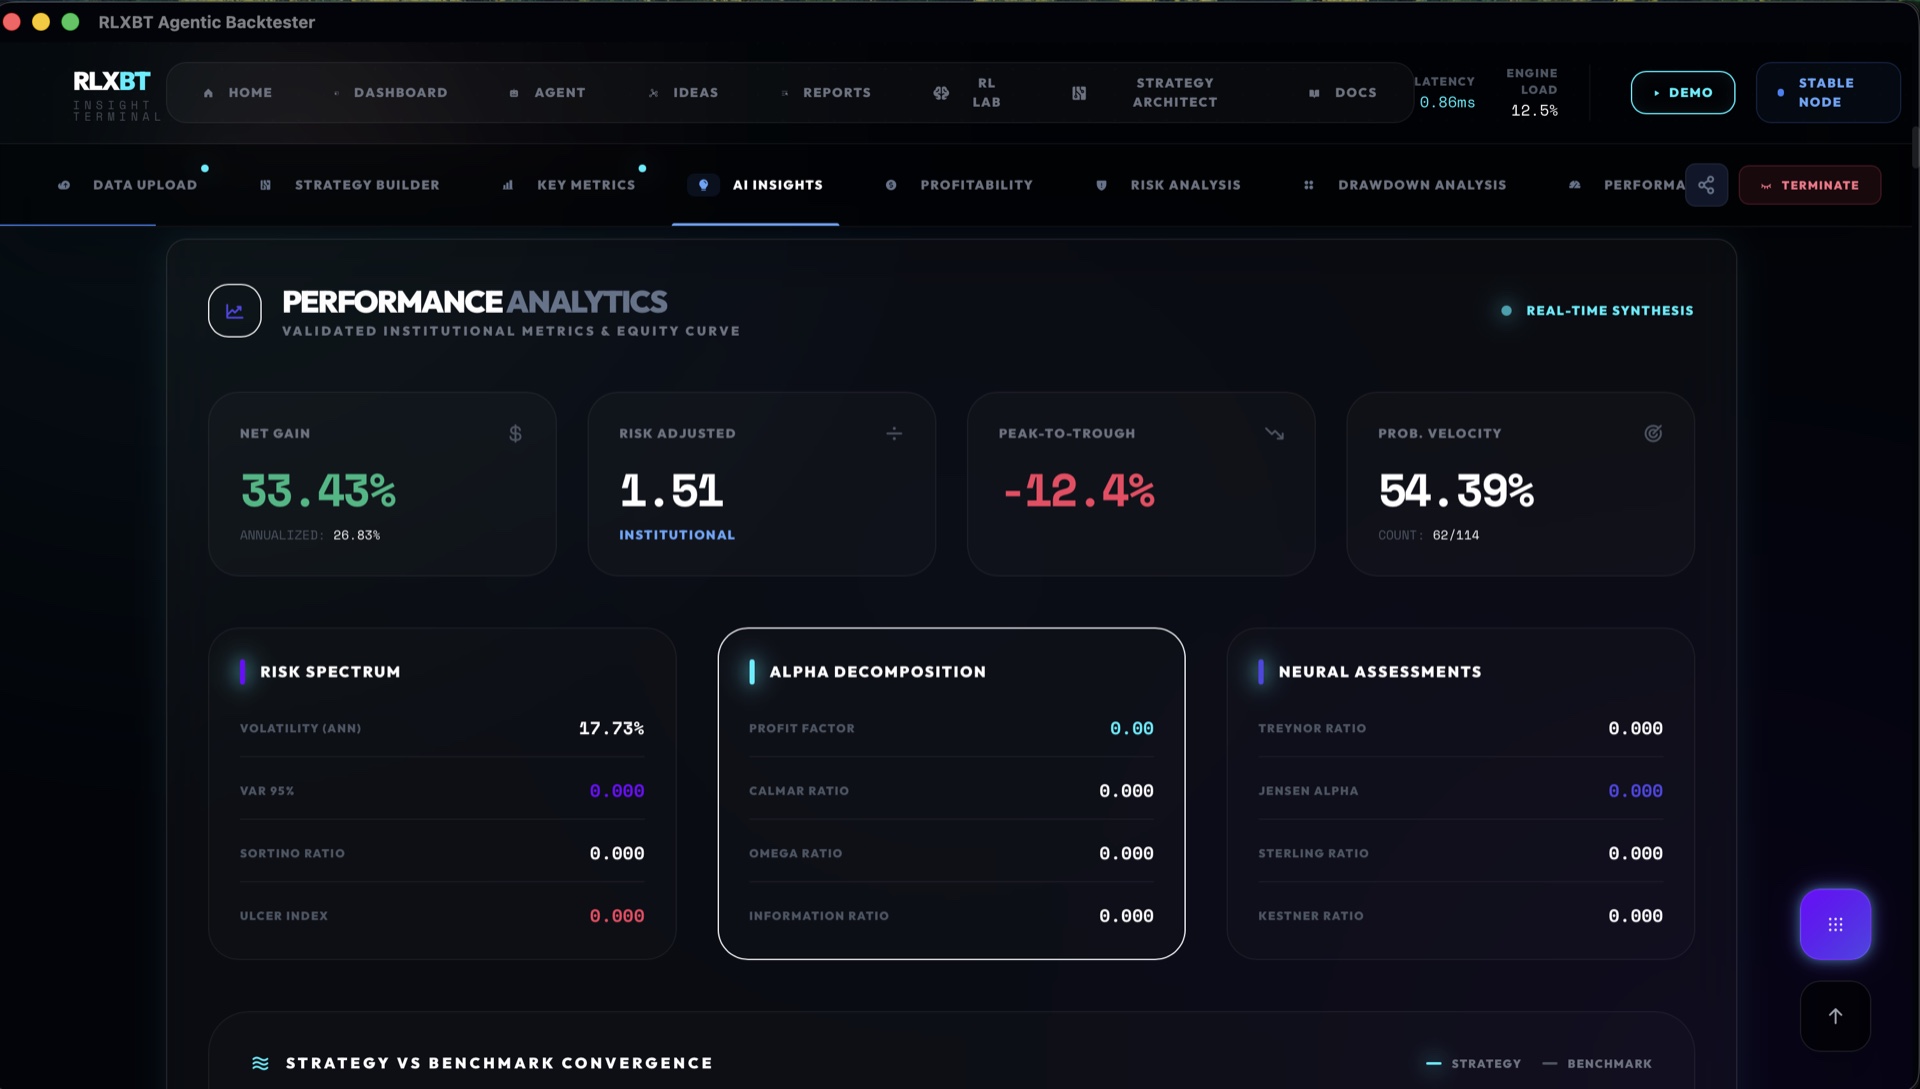Click the Strategy Architect icon in nav

[1079, 93]
